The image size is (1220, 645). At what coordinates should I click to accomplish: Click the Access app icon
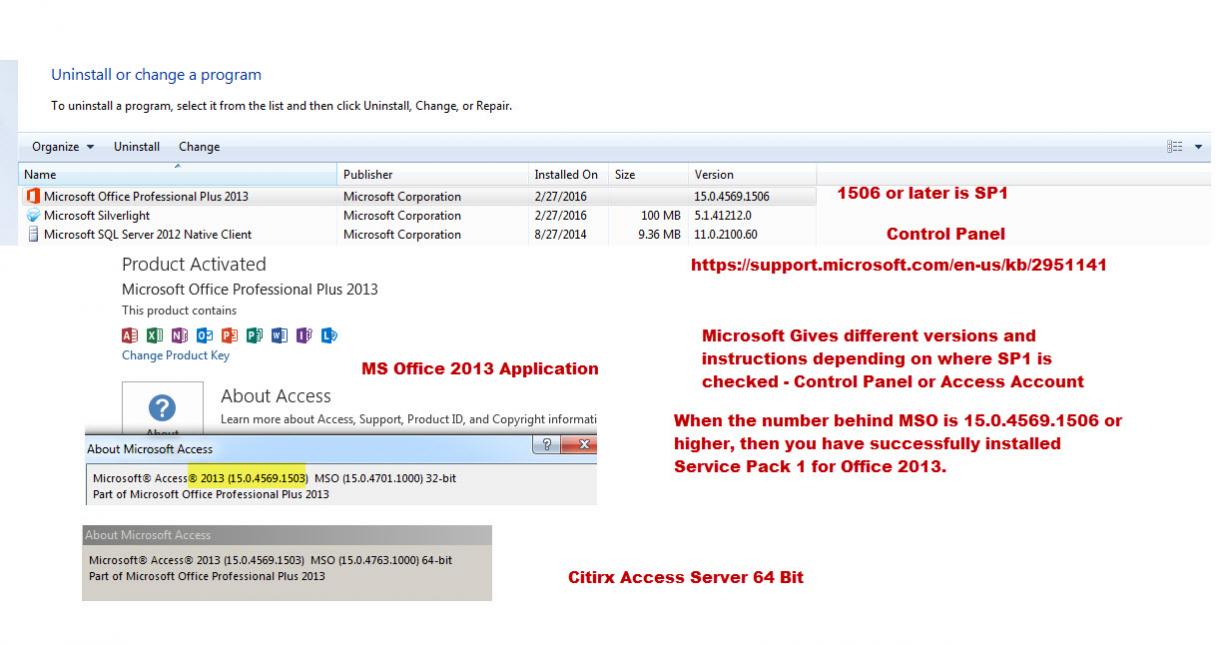pyautogui.click(x=128, y=335)
